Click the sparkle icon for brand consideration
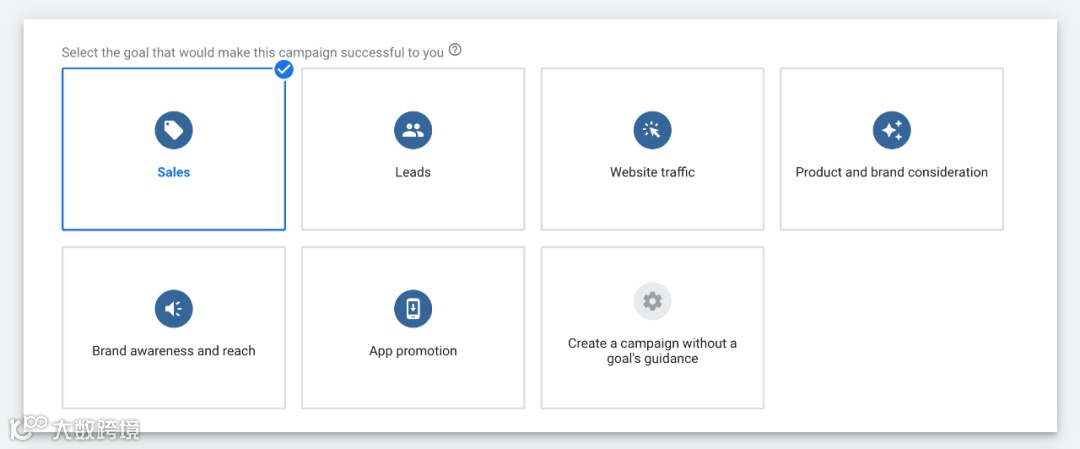 891,130
